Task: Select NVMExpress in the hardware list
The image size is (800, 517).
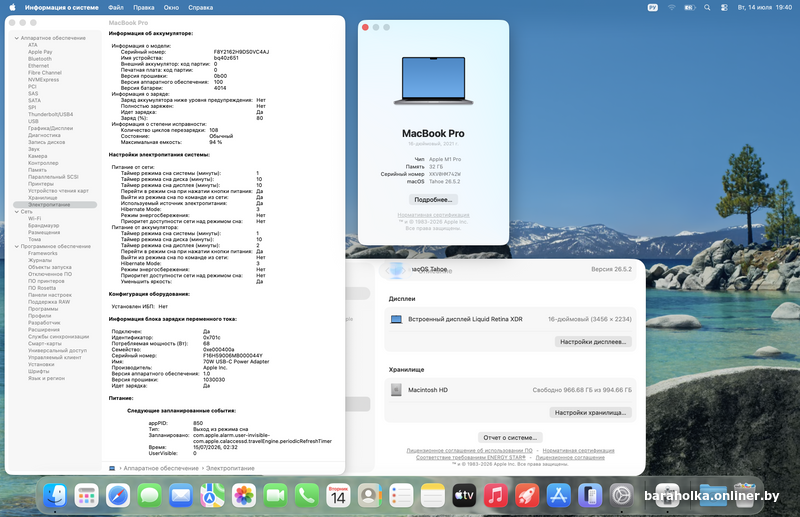Action: 43,80
